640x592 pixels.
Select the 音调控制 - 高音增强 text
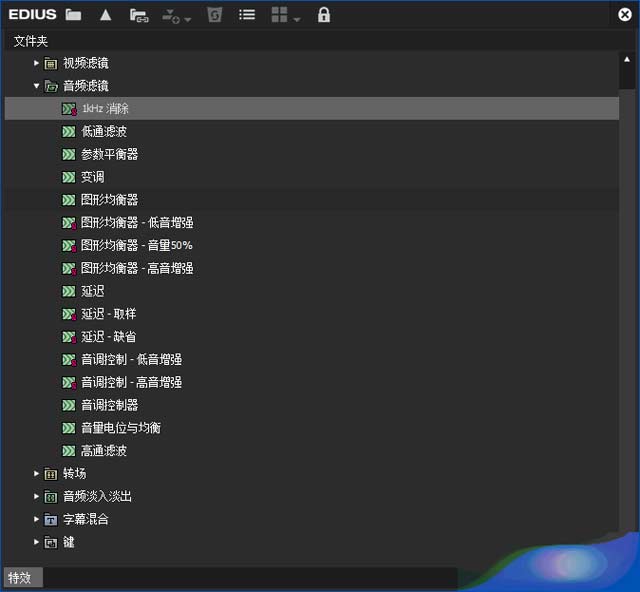[131, 383]
